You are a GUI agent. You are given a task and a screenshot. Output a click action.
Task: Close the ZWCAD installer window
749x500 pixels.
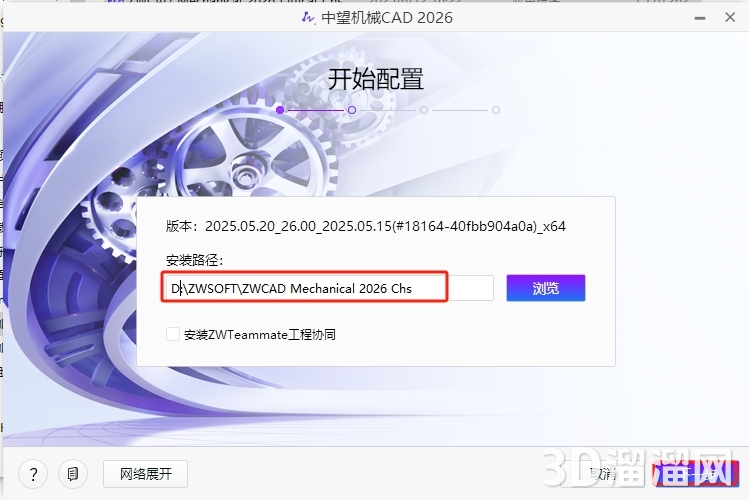tap(730, 18)
